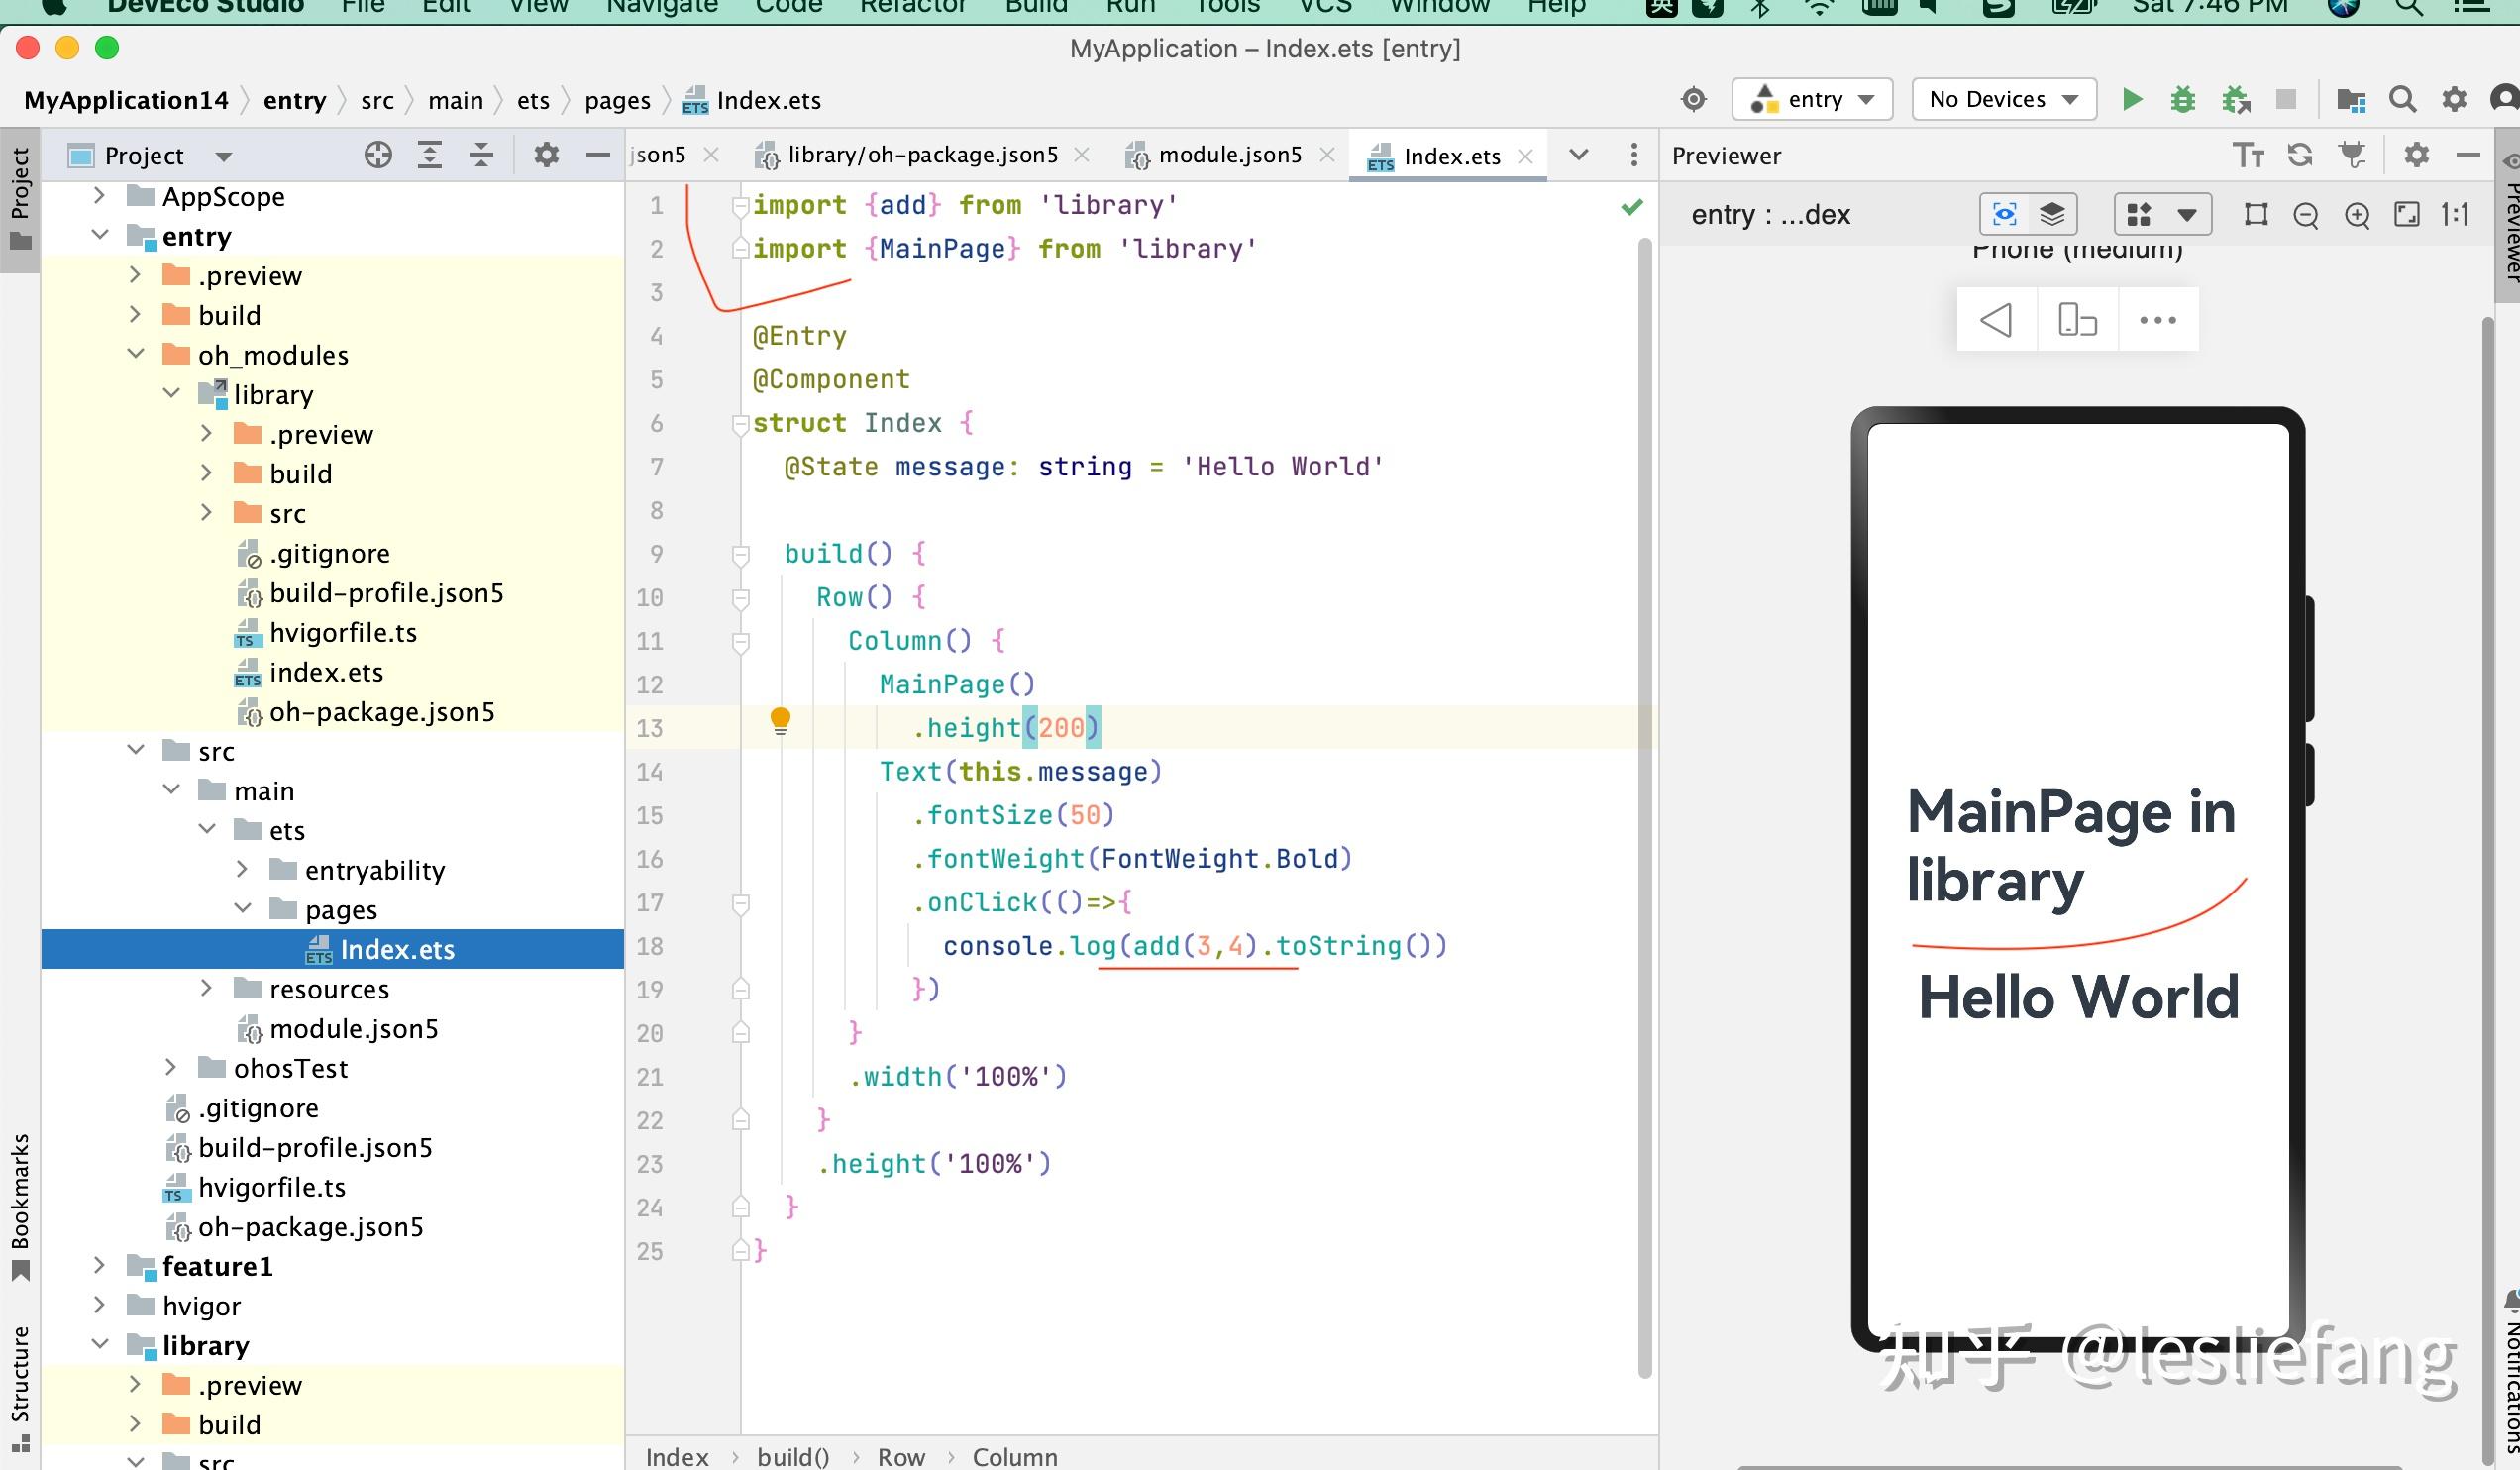Toggle the Structure tool window side tab
2520x1470 pixels.
20,1390
